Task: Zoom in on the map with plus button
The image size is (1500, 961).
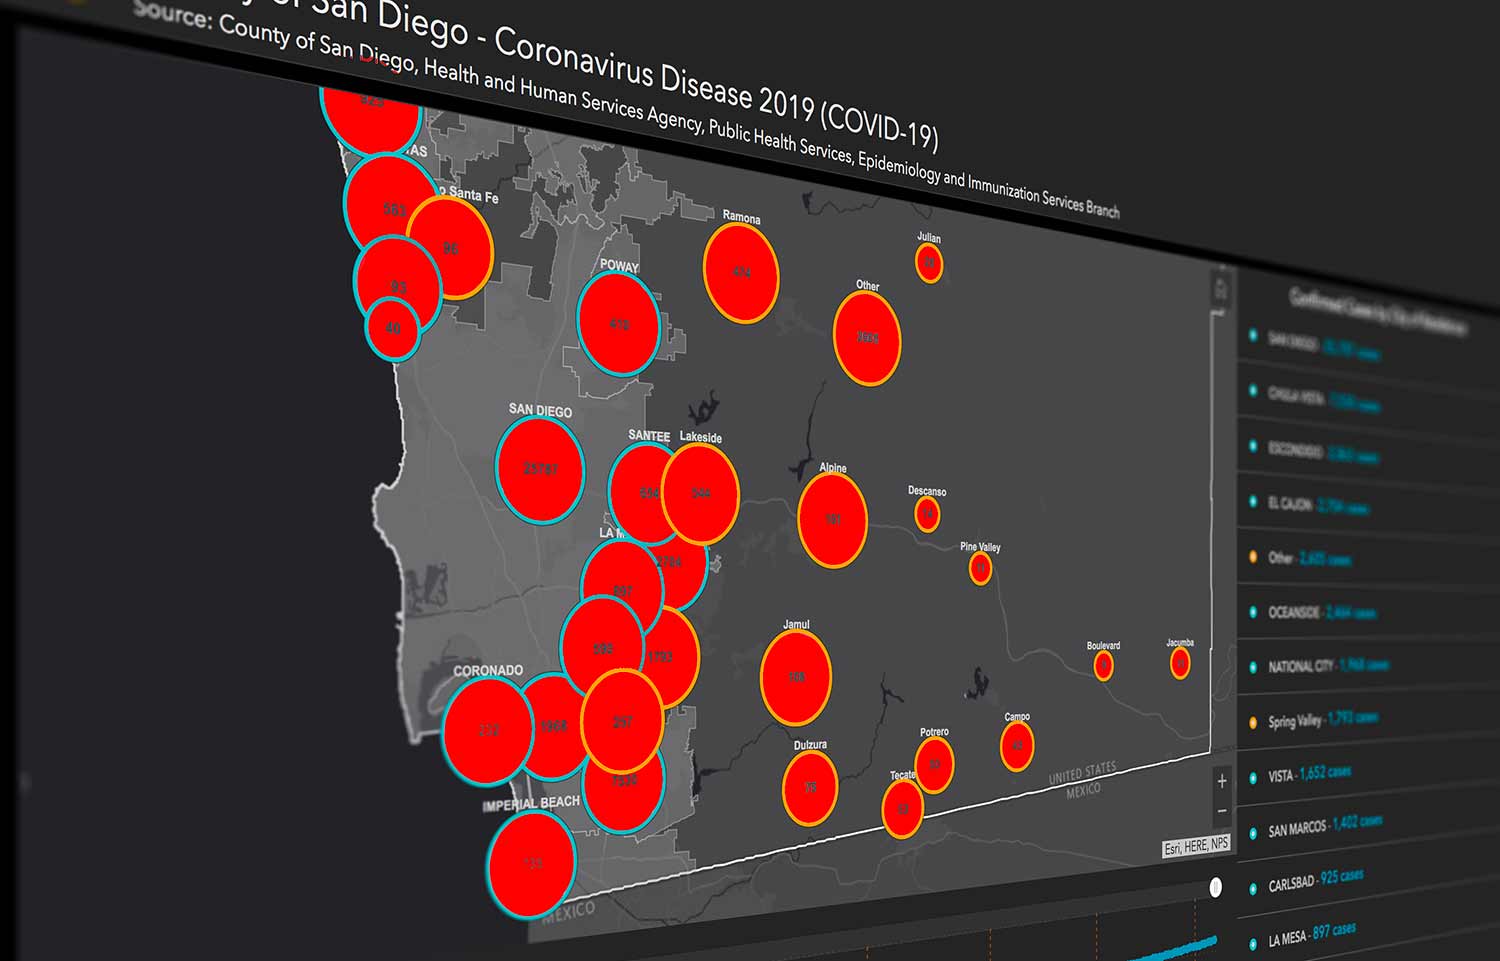Action: pyautogui.click(x=1221, y=781)
